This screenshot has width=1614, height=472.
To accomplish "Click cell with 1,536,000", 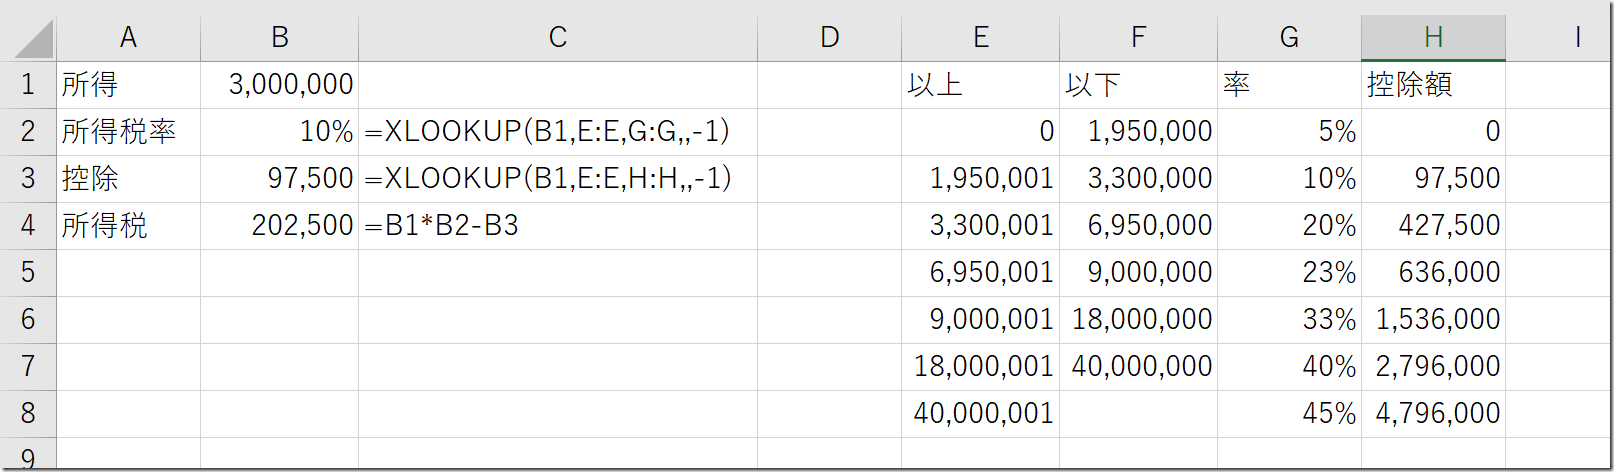I will tap(1433, 320).
